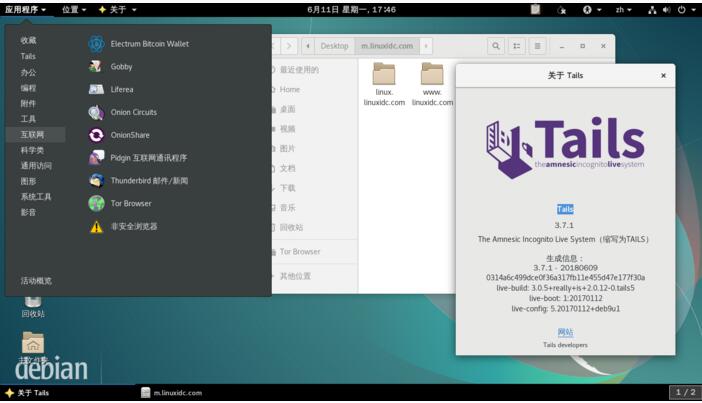Open the power system menu

point(686,9)
